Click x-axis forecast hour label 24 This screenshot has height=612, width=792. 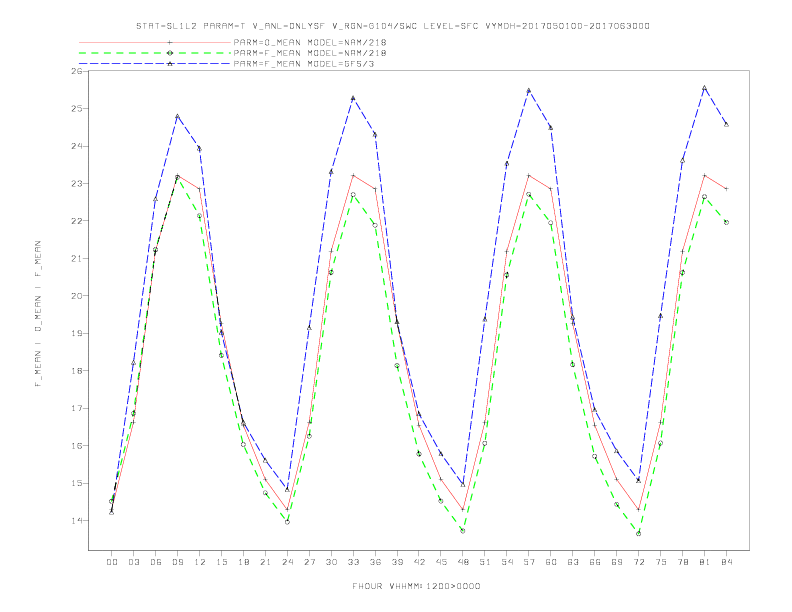287,562
